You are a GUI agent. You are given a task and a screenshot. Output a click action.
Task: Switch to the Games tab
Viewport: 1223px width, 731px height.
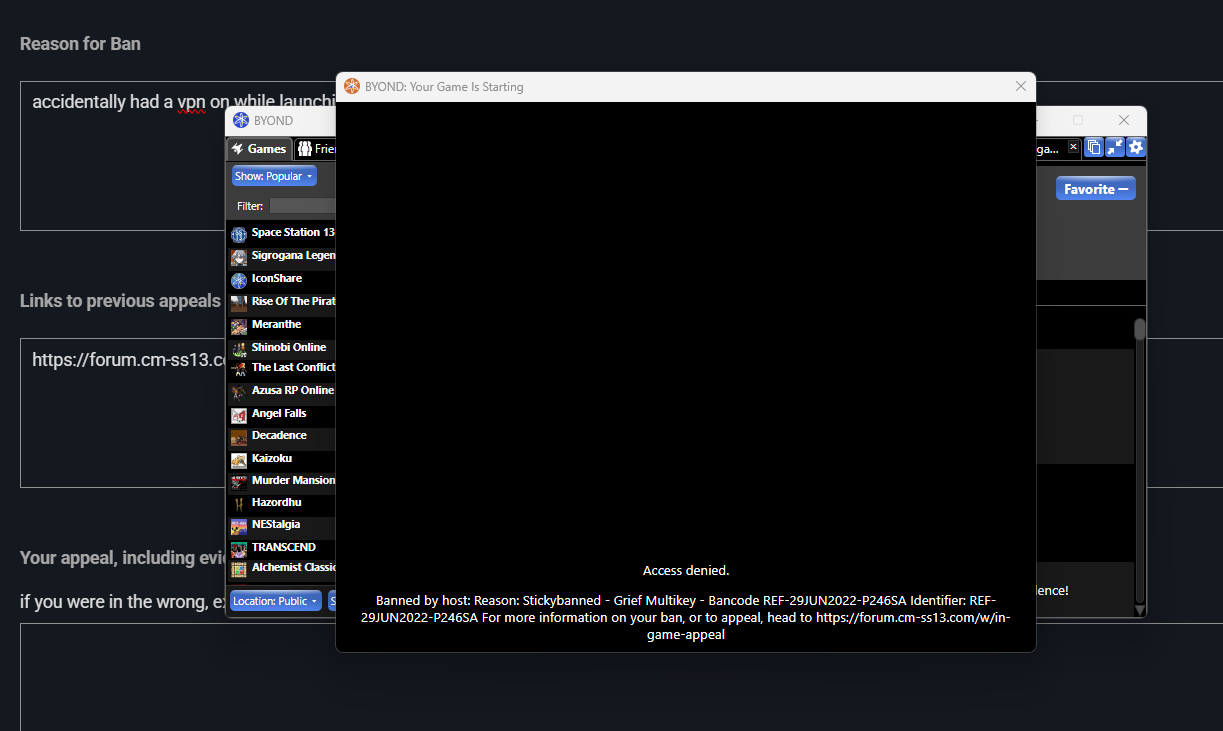pos(259,149)
